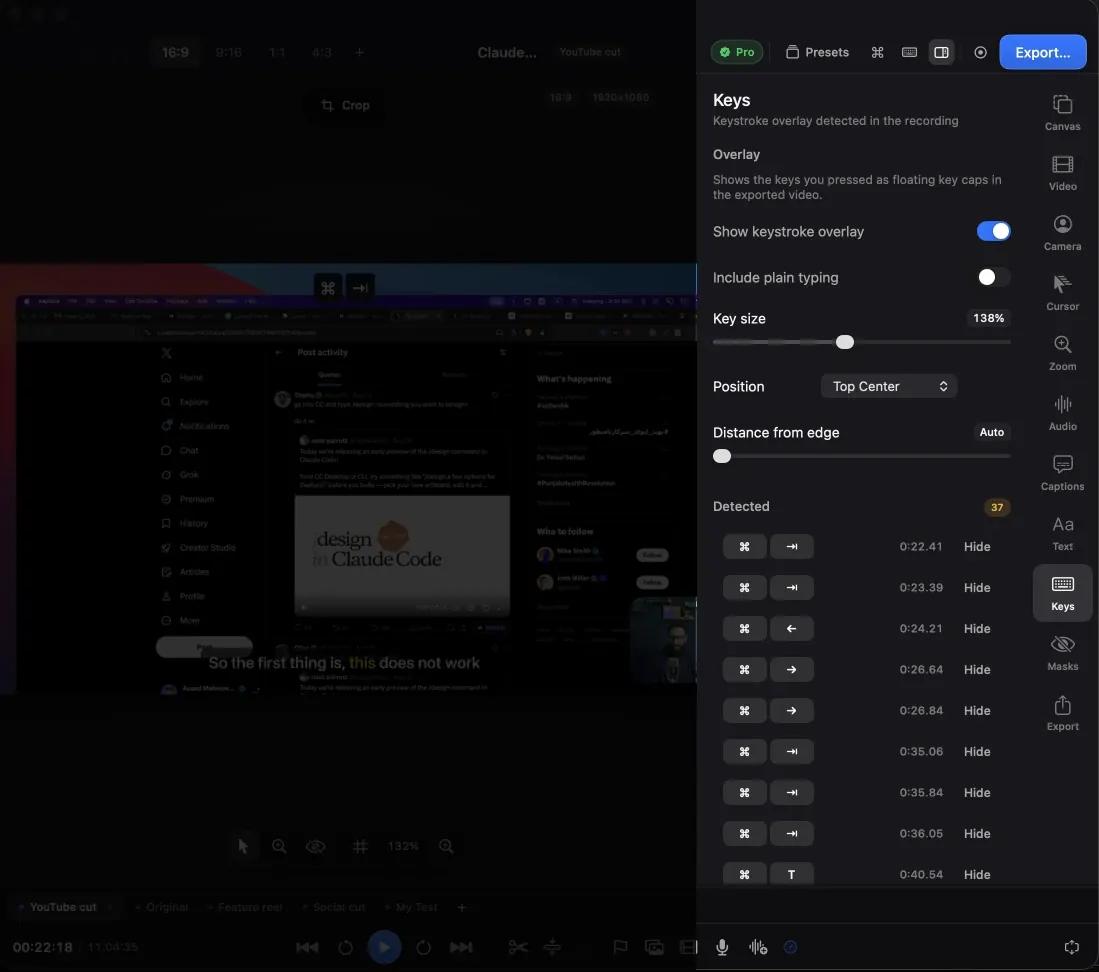This screenshot has height=972, width=1099.
Task: Hide the keystroke detected at 0:35.06
Action: [x=976, y=751]
